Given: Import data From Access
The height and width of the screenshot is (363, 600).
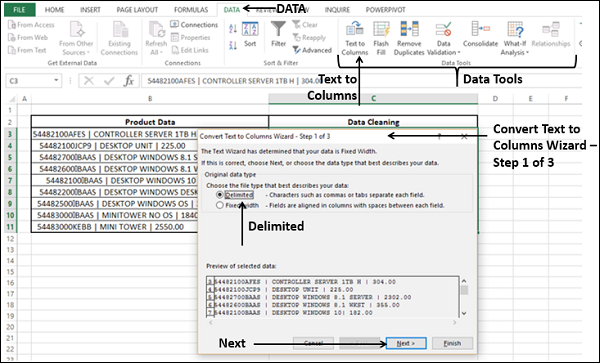Looking at the screenshot, I should (x=31, y=25).
